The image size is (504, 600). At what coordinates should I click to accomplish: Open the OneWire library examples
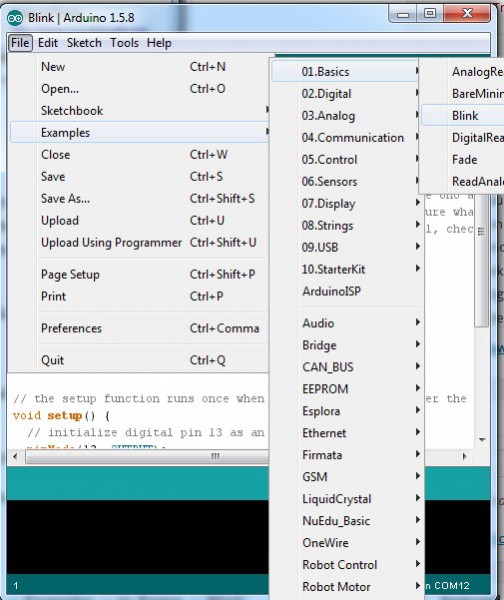[x=346, y=543]
